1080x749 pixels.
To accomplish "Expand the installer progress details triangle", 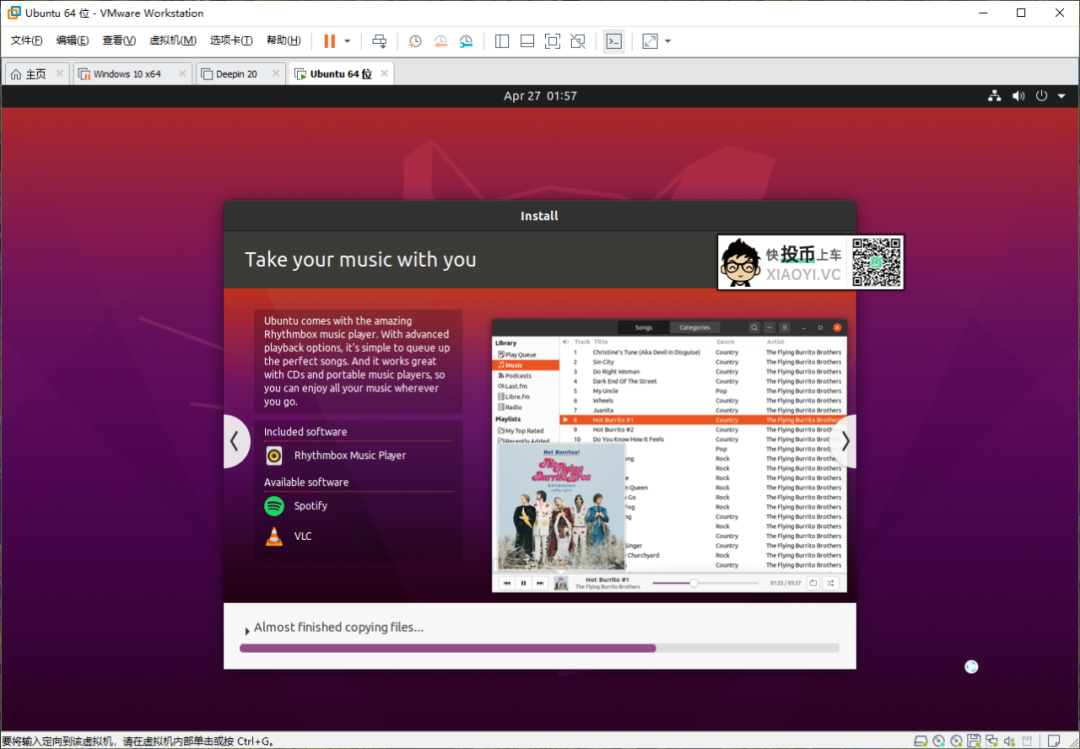I will click(x=246, y=630).
